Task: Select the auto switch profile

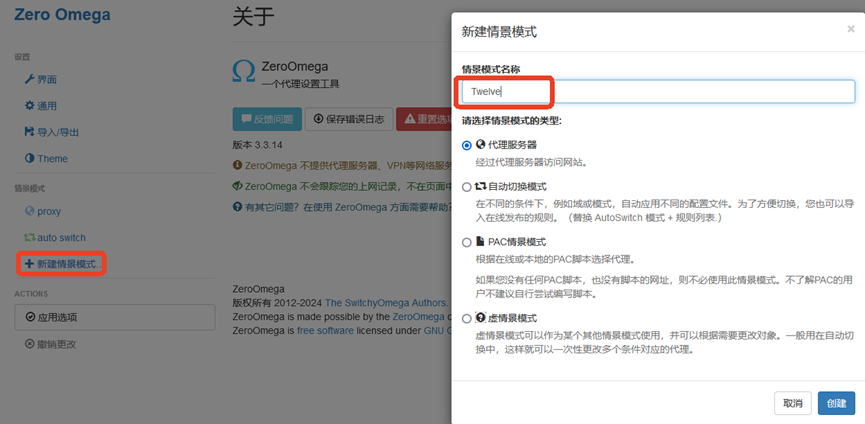Action: click(55, 238)
